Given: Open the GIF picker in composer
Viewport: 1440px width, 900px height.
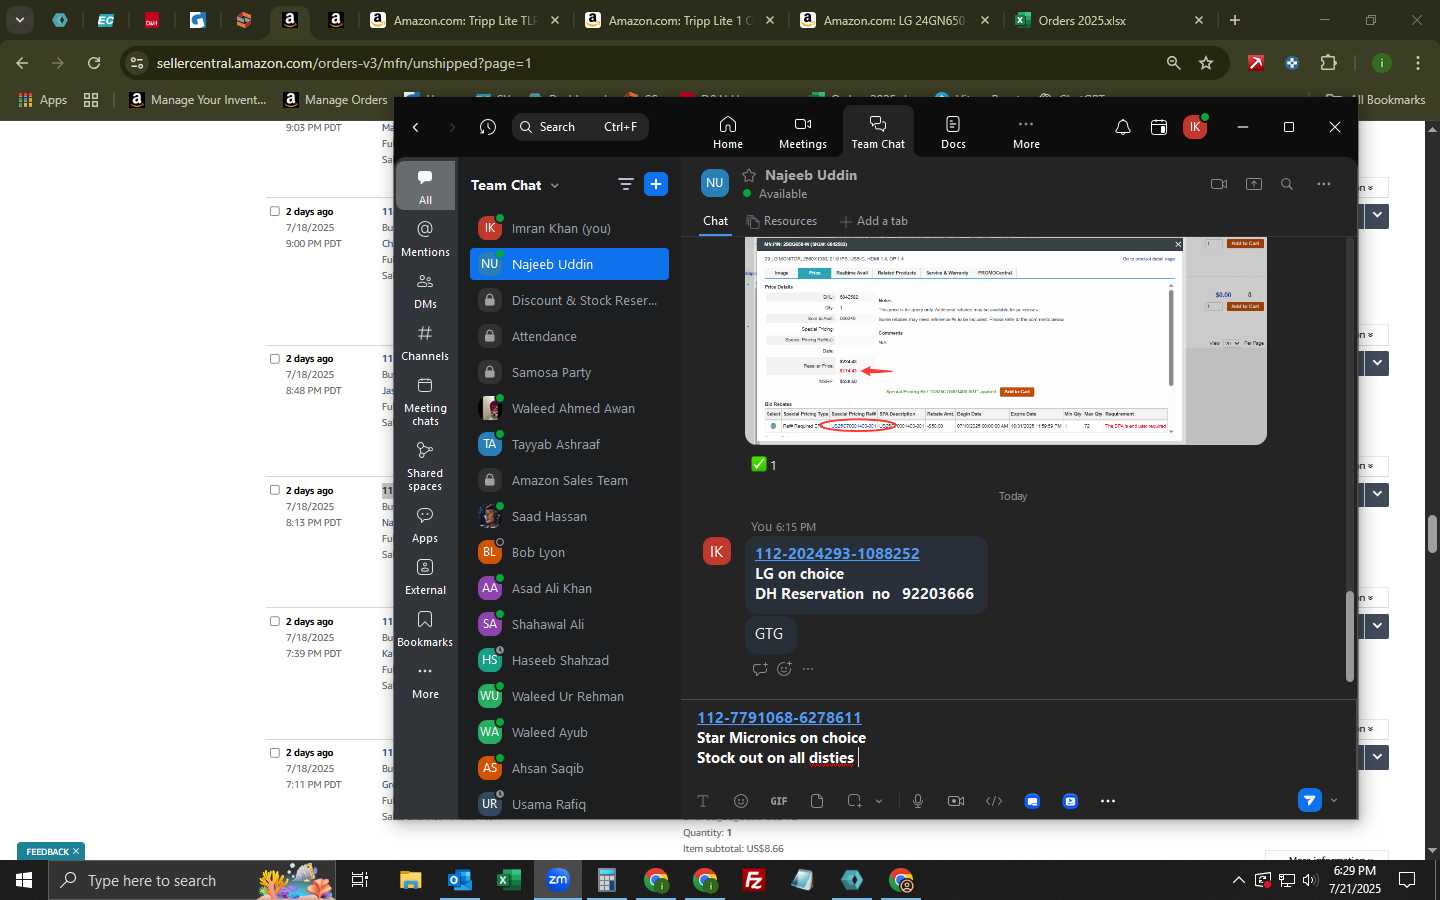Looking at the screenshot, I should (x=779, y=801).
